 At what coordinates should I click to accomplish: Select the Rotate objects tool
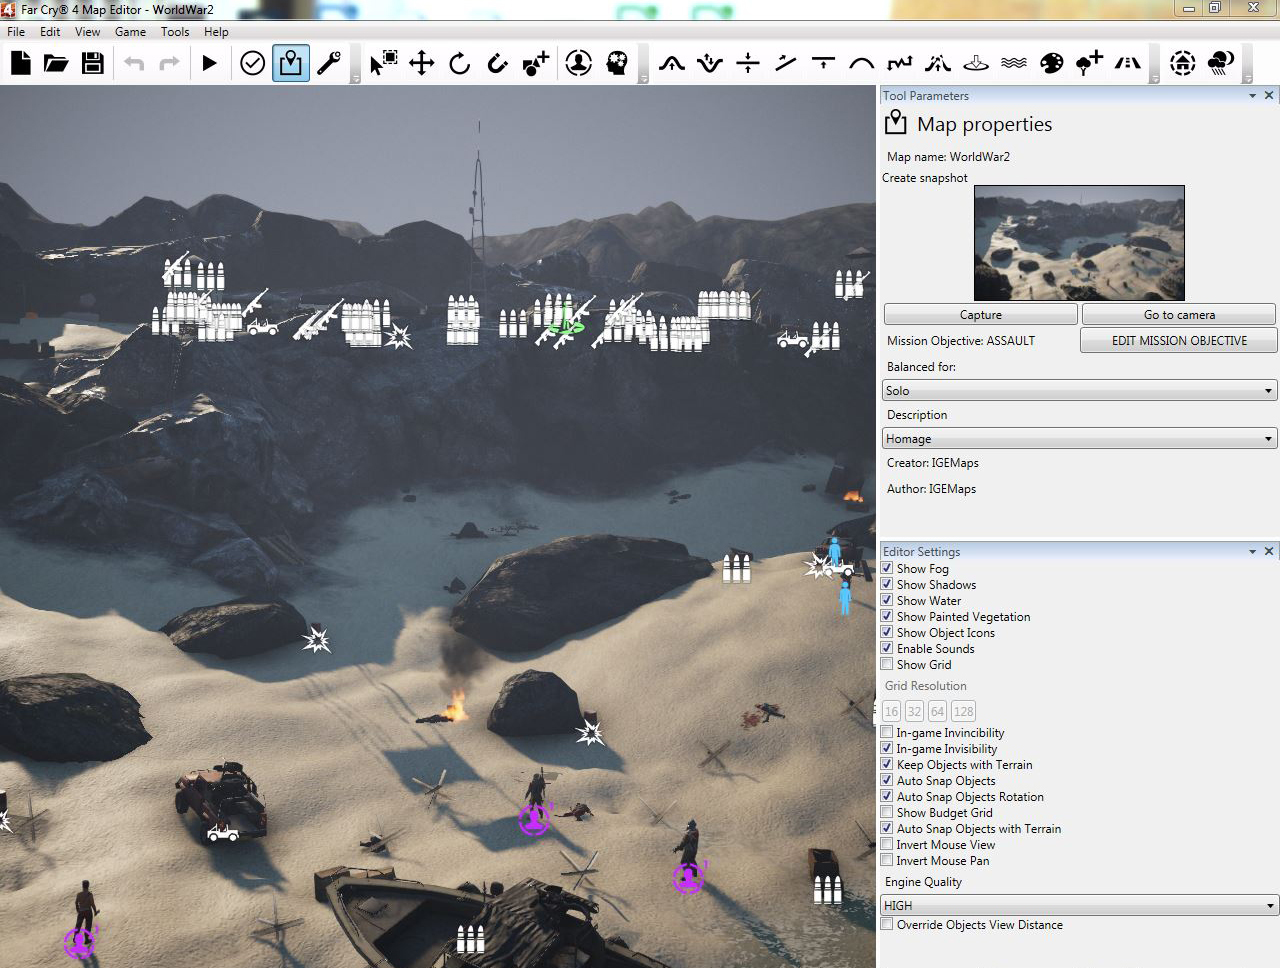pos(460,63)
